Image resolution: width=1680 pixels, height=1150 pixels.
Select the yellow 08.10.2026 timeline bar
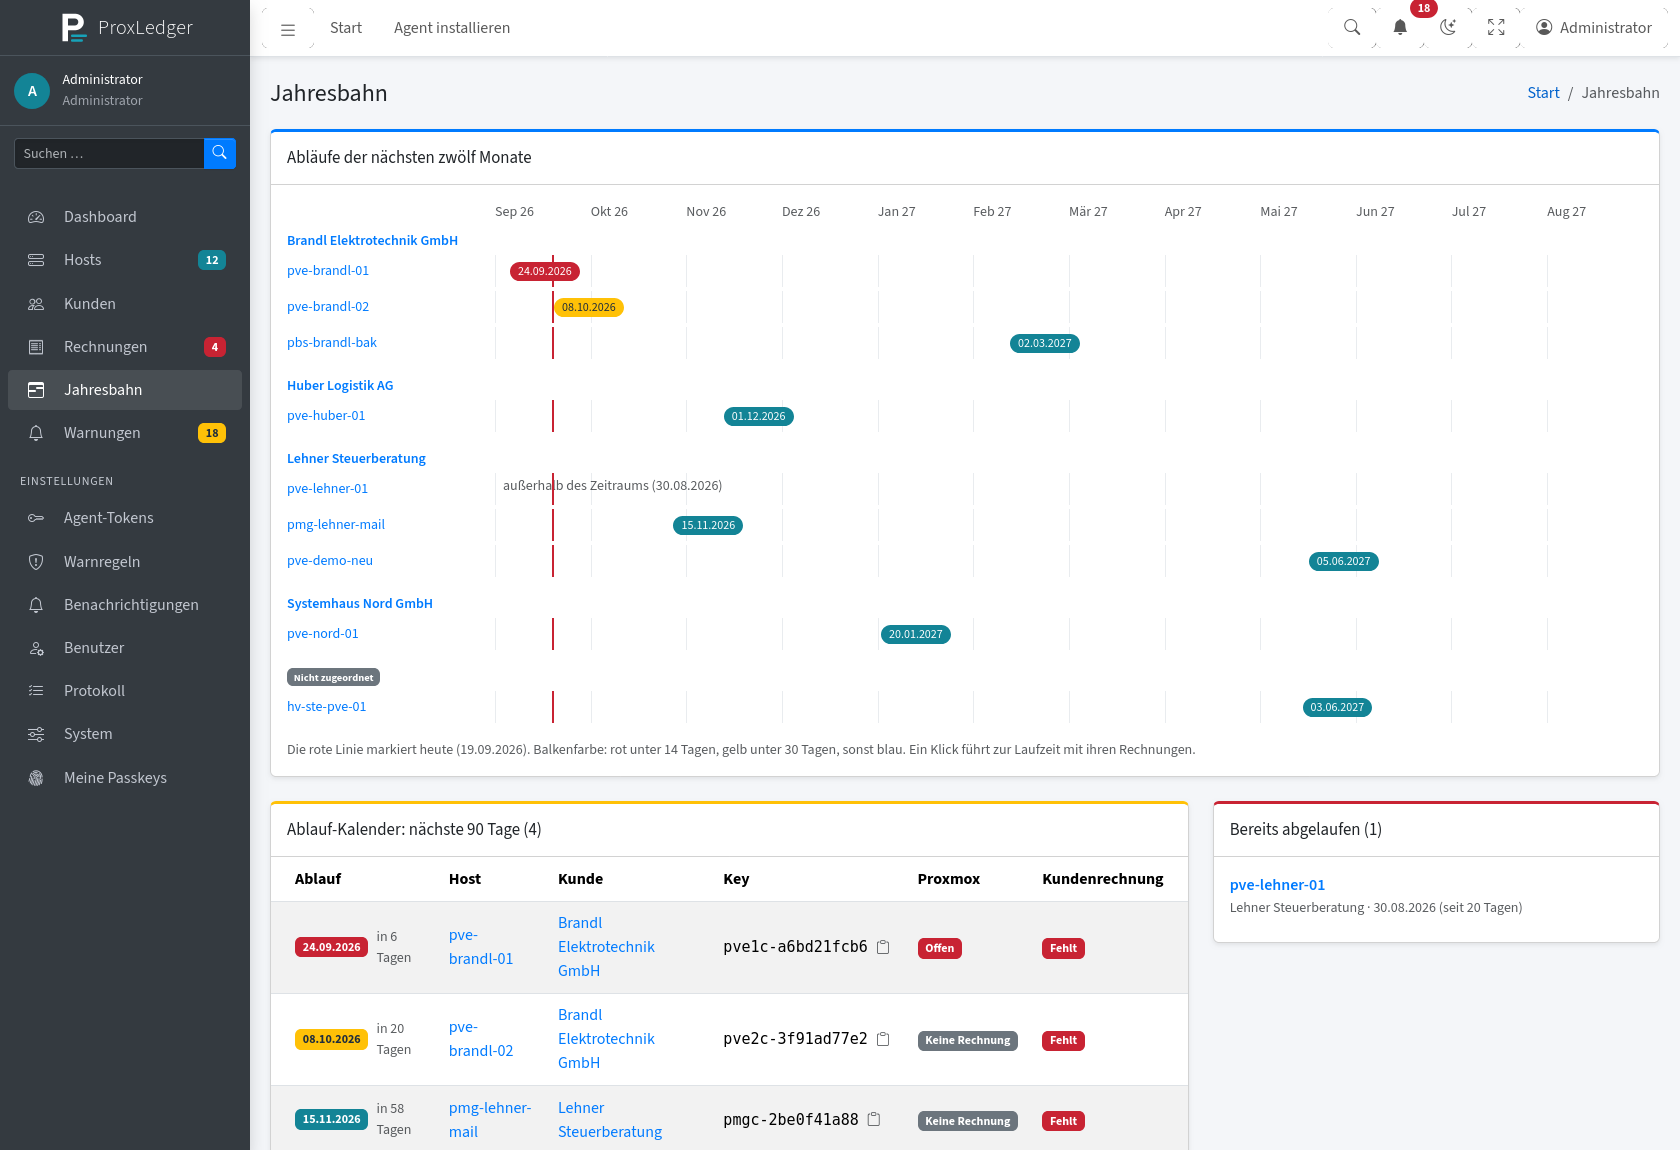point(589,307)
